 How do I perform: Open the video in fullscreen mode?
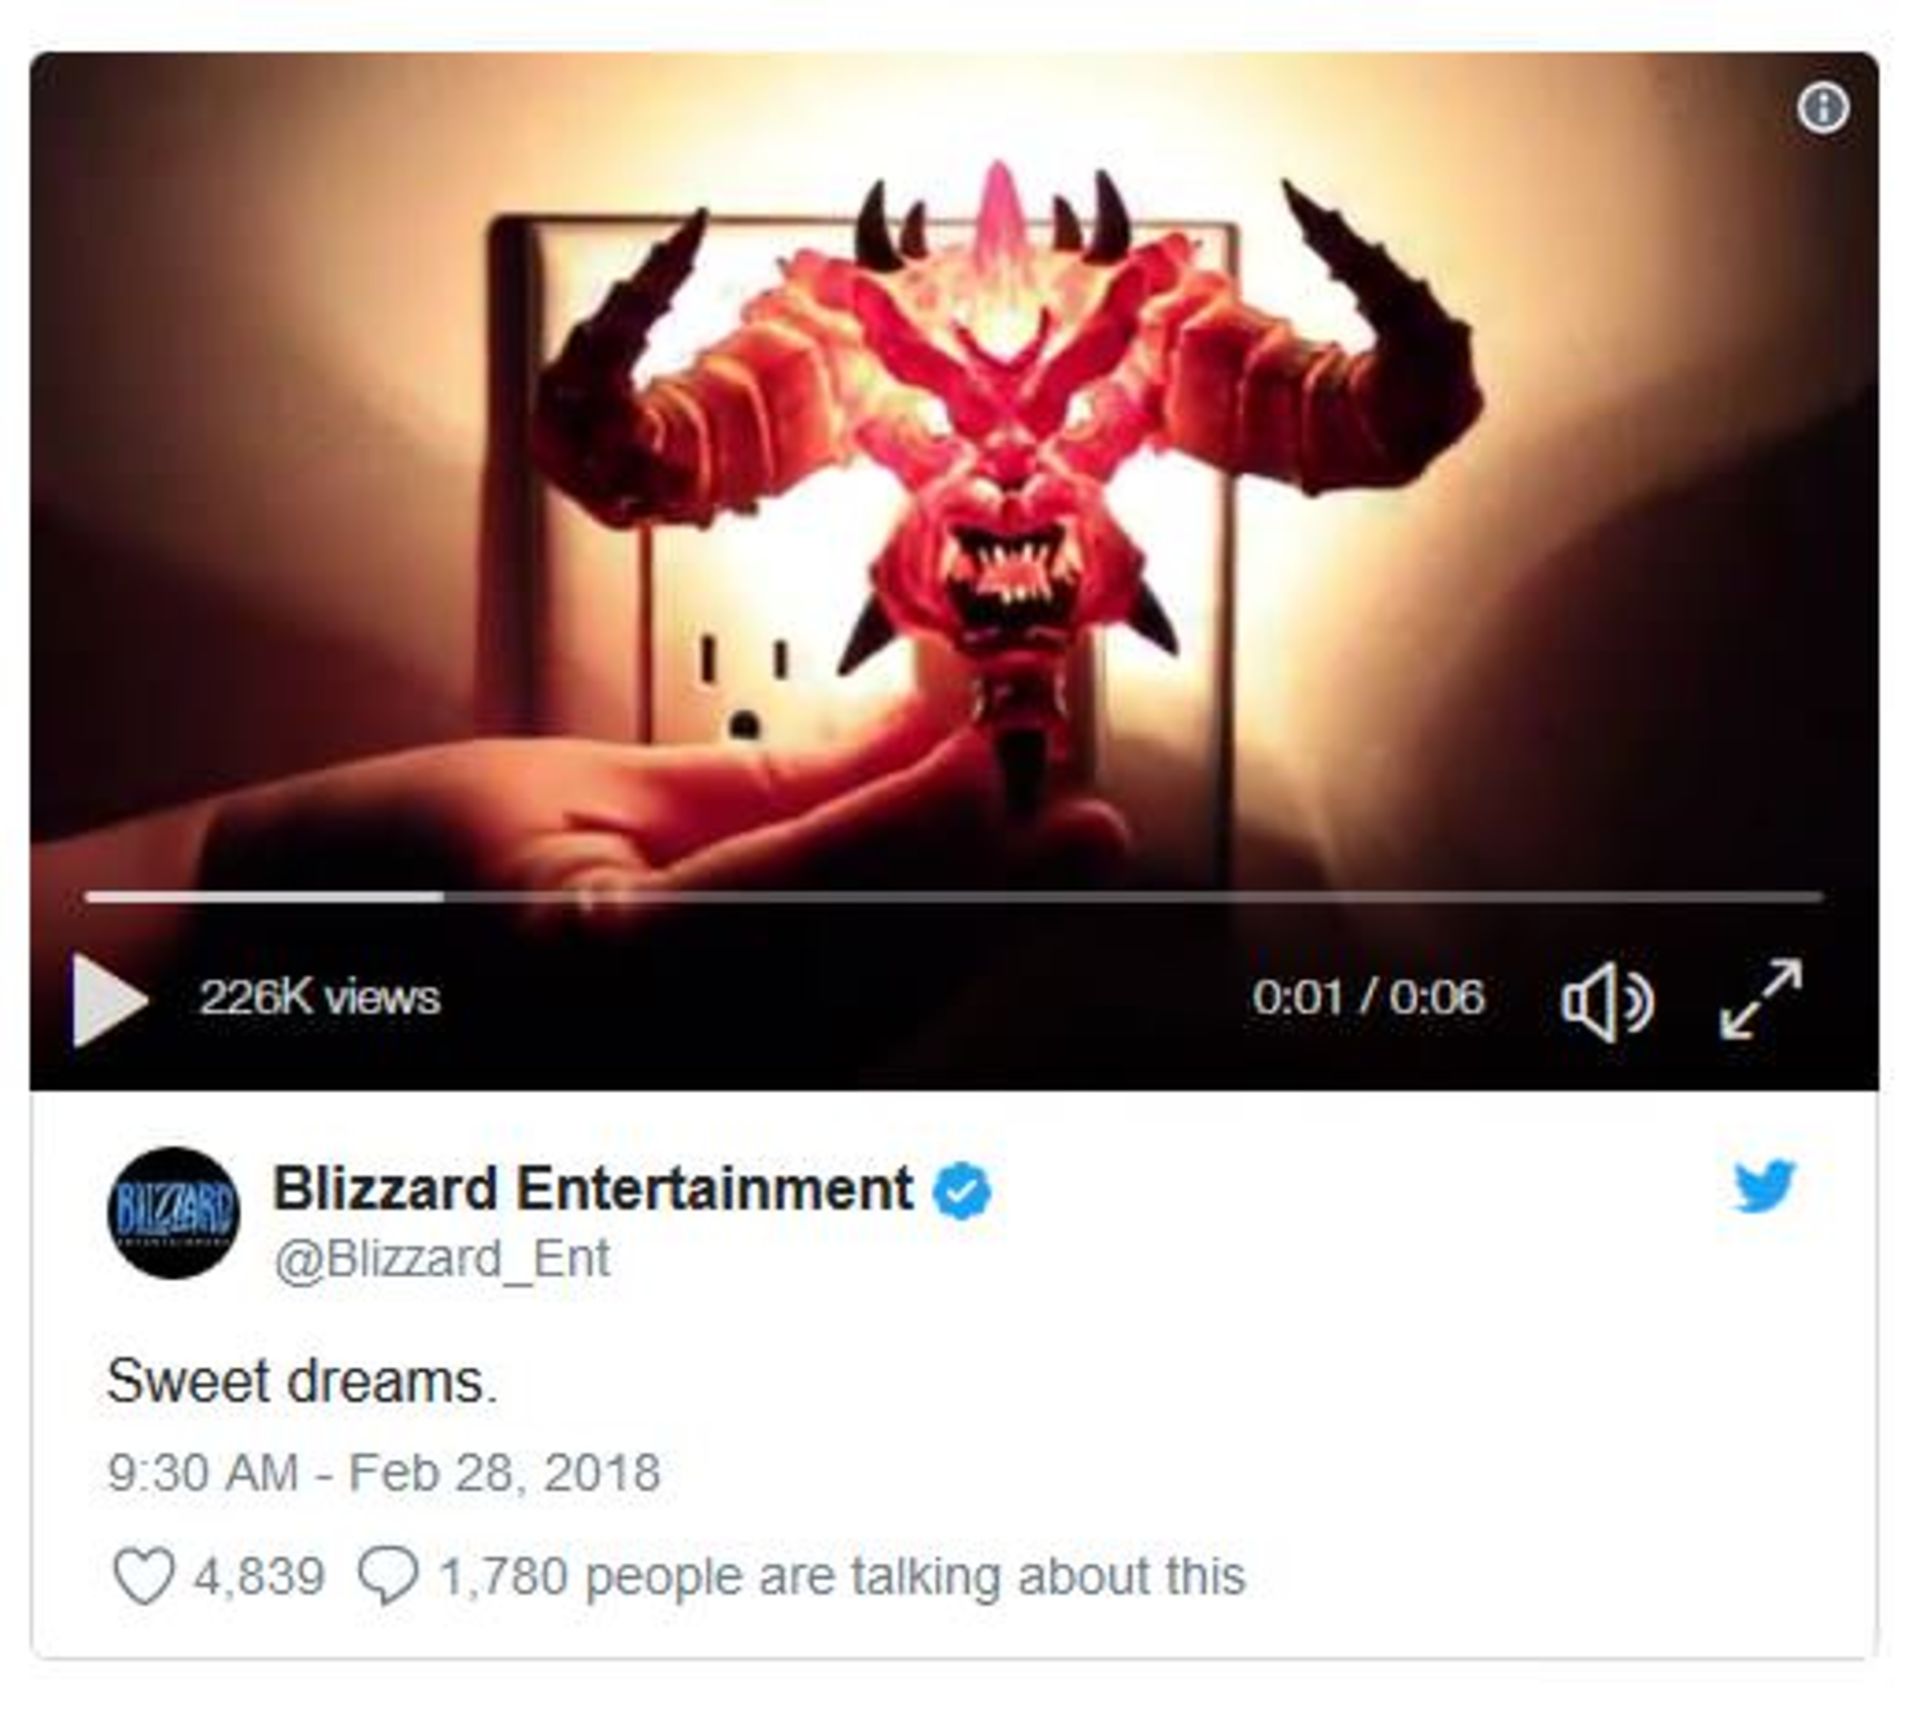pyautogui.click(x=1761, y=998)
